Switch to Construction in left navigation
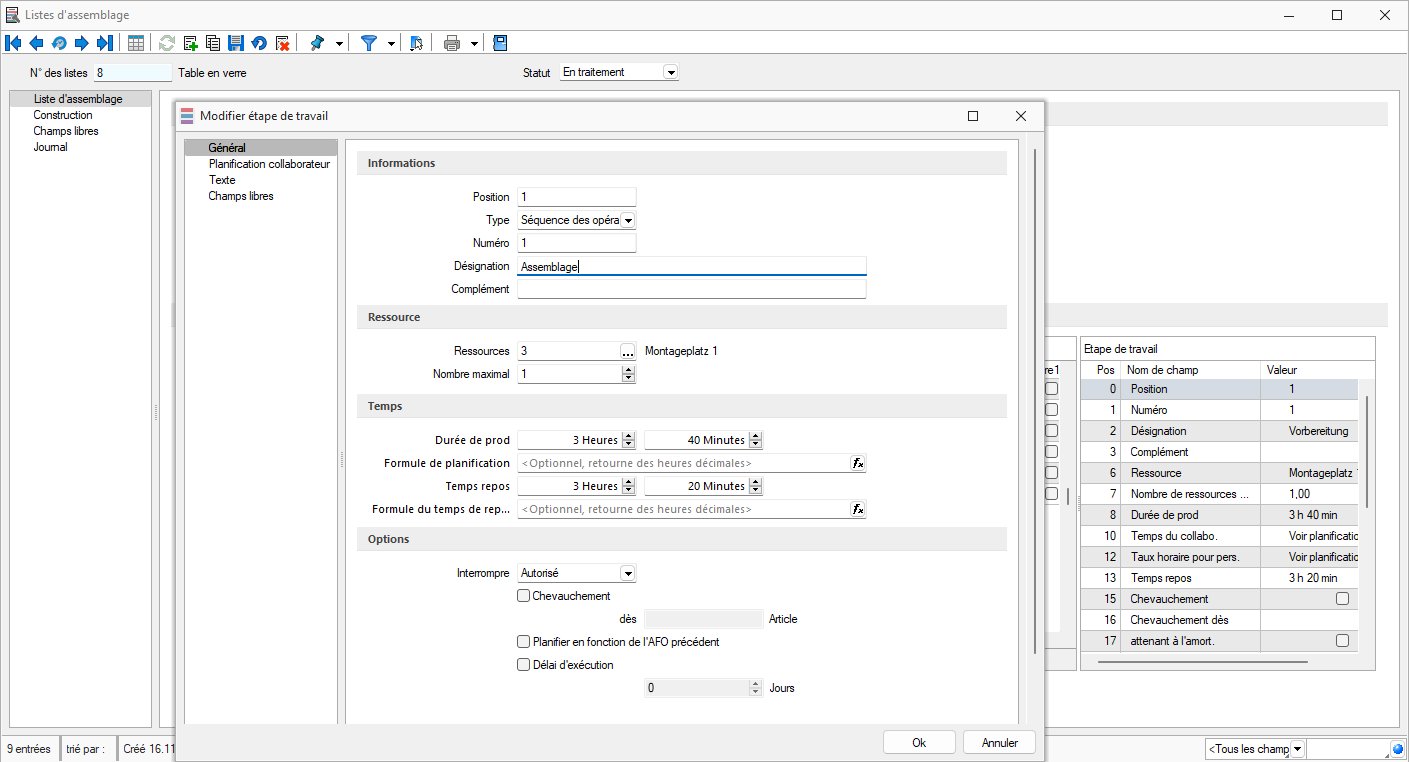1409x762 pixels. [x=63, y=115]
